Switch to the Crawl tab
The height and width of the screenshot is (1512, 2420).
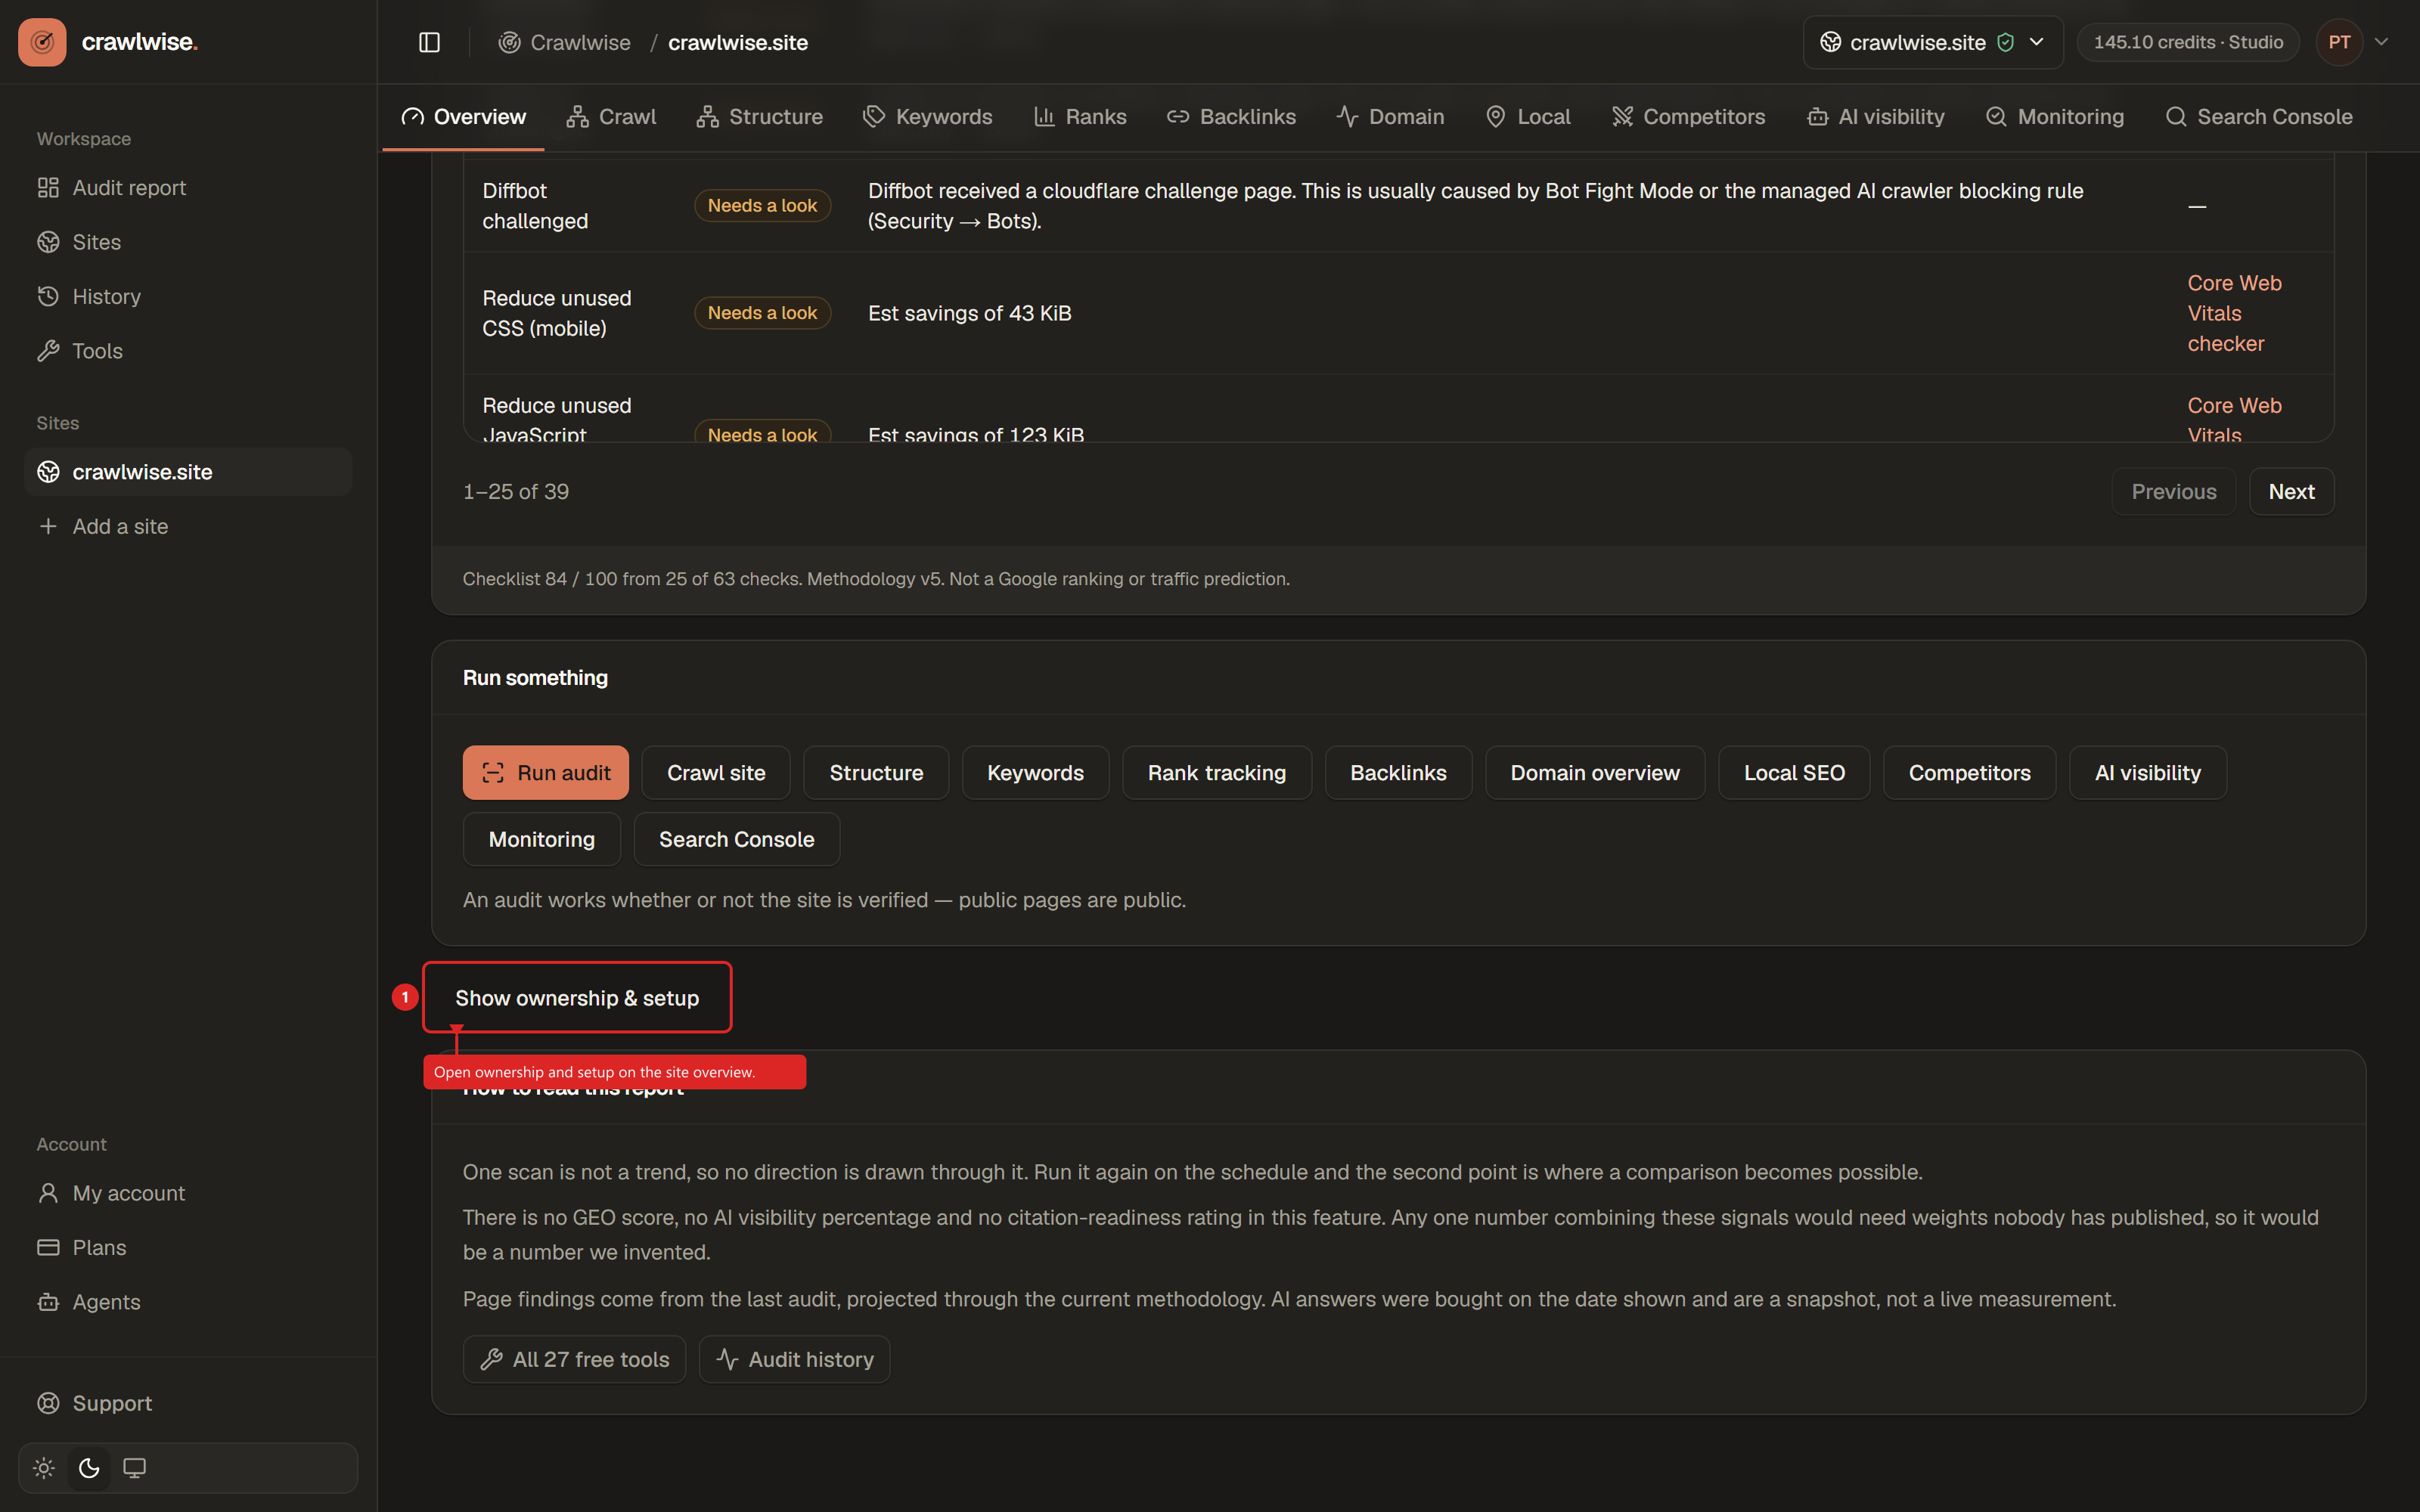click(x=611, y=117)
